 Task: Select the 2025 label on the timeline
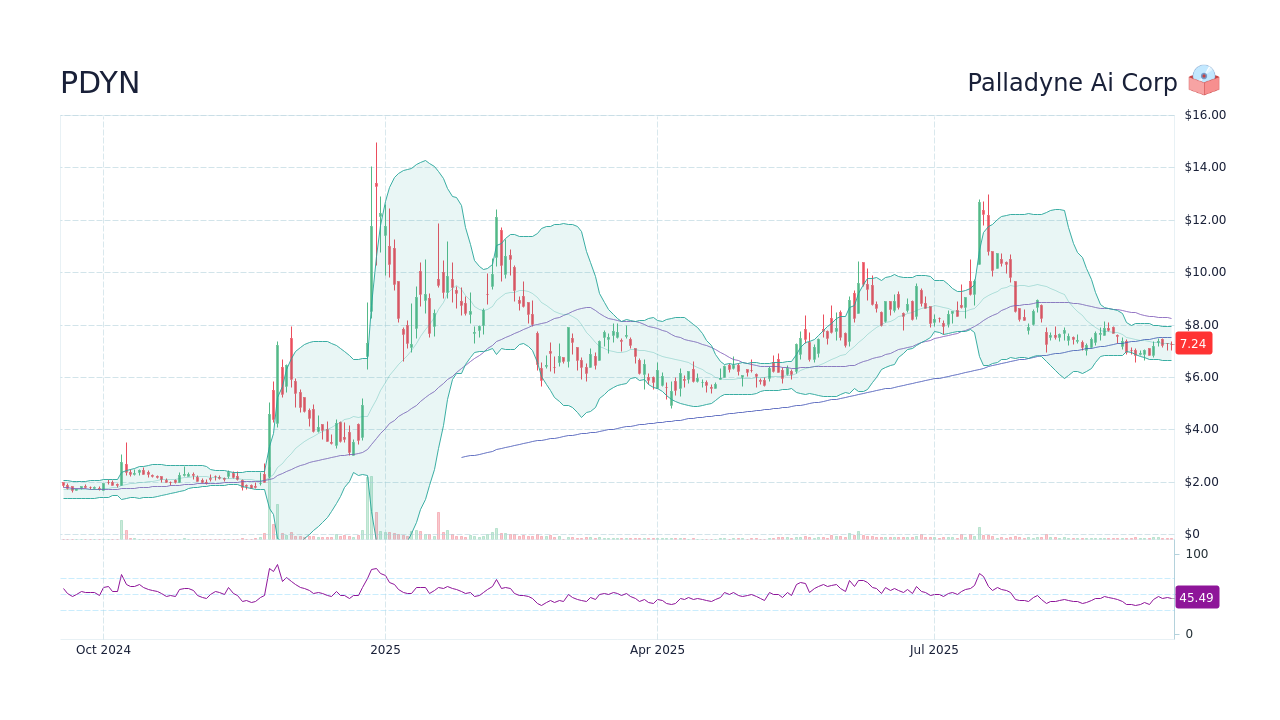(x=385, y=649)
